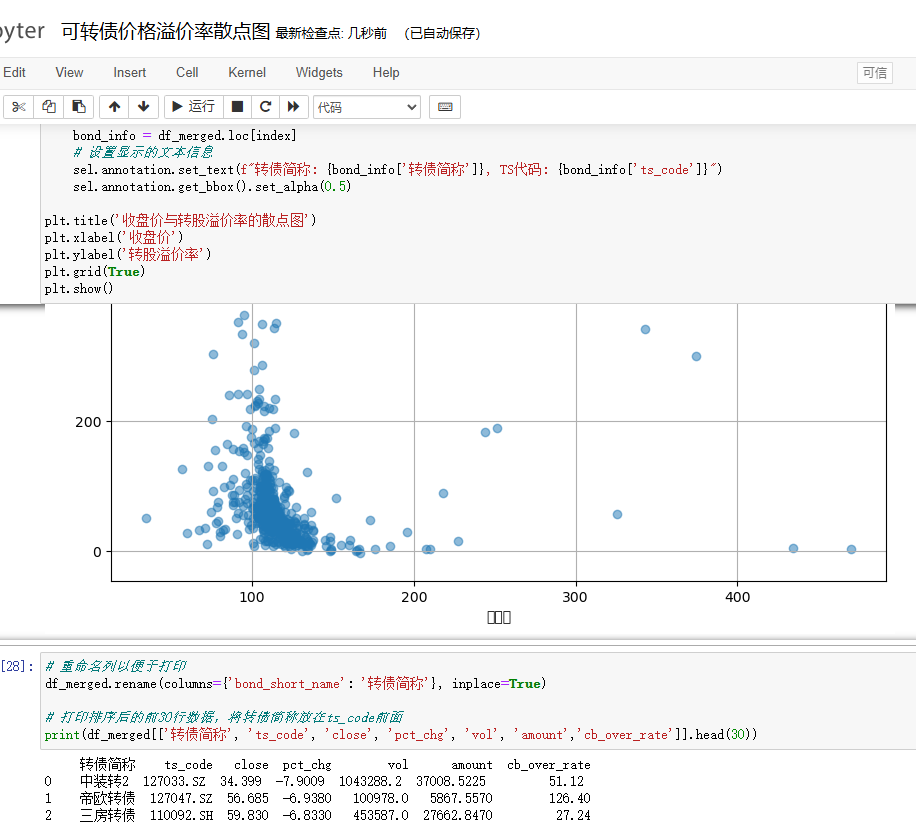Screen dimensions: 916x822
Task: Restart the kernel with circular arrow icon
Action: 265,107
